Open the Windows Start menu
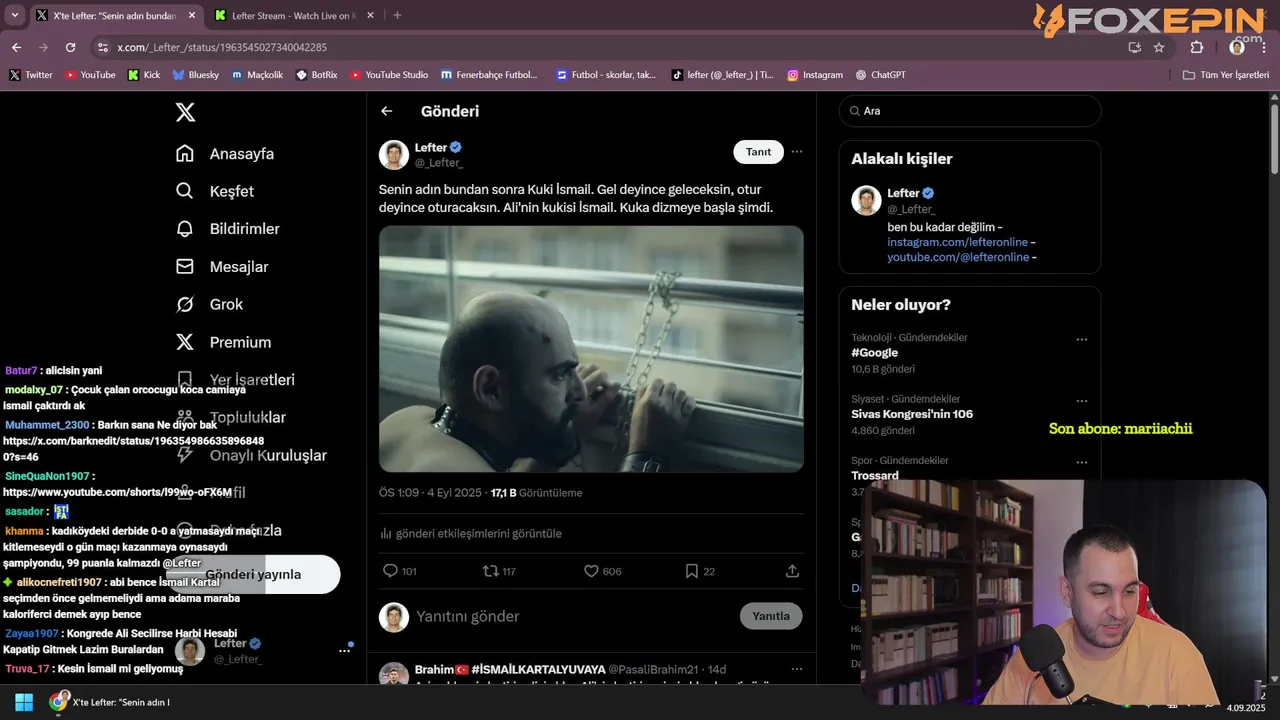 pyautogui.click(x=24, y=702)
